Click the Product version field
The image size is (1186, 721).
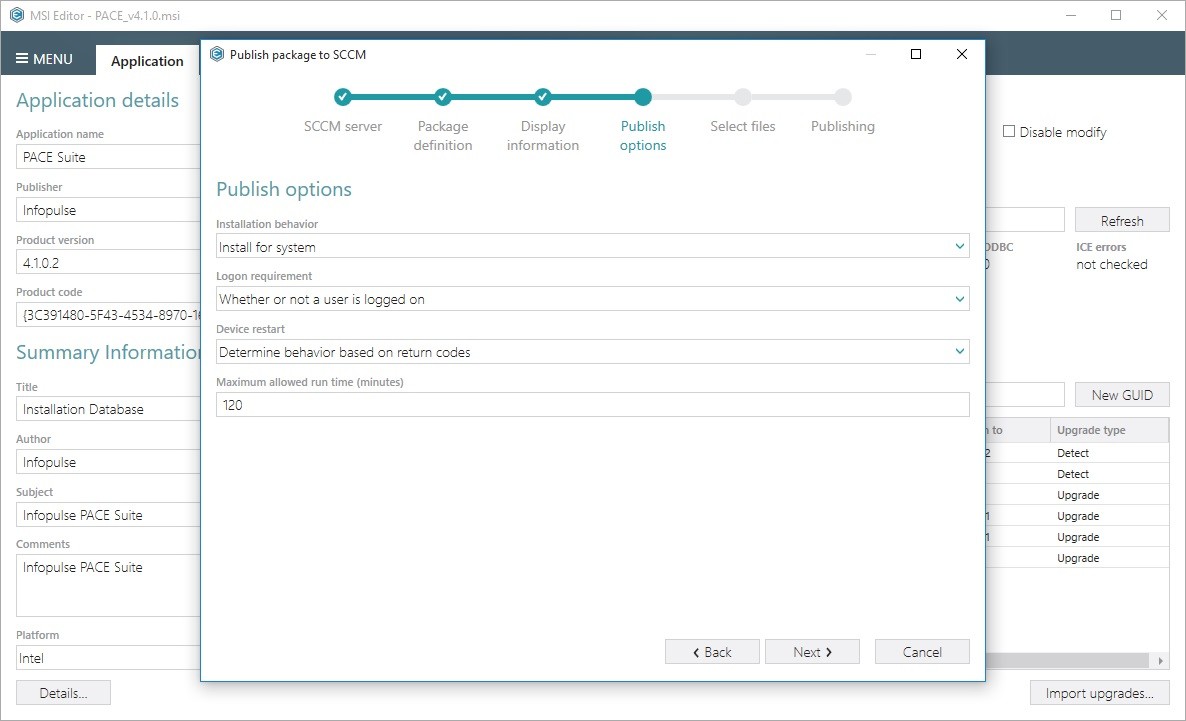coord(108,263)
